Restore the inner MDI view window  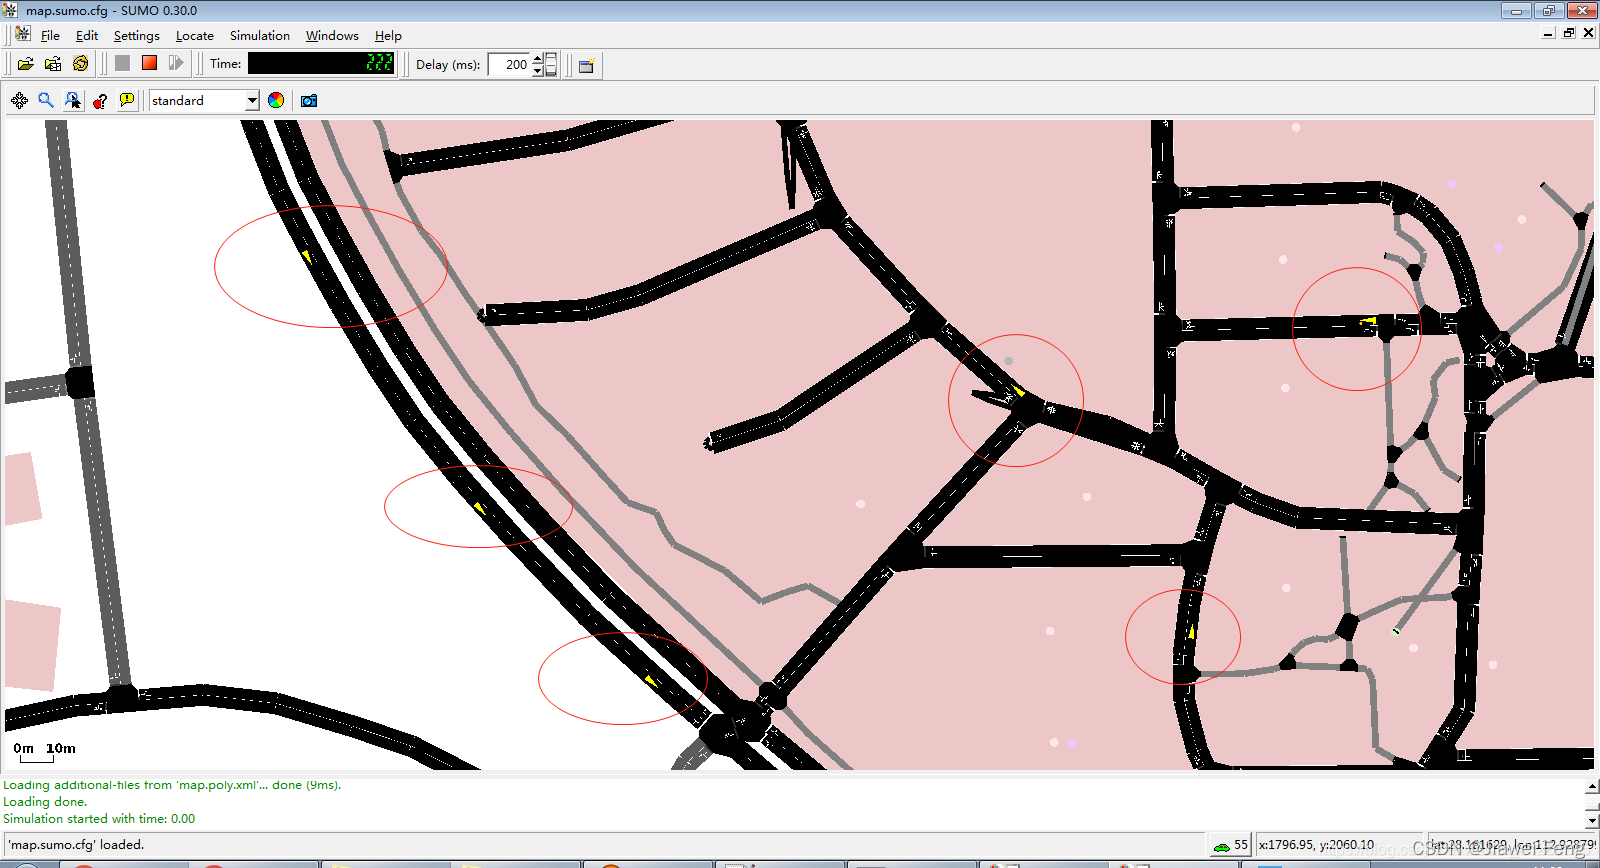[1569, 34]
